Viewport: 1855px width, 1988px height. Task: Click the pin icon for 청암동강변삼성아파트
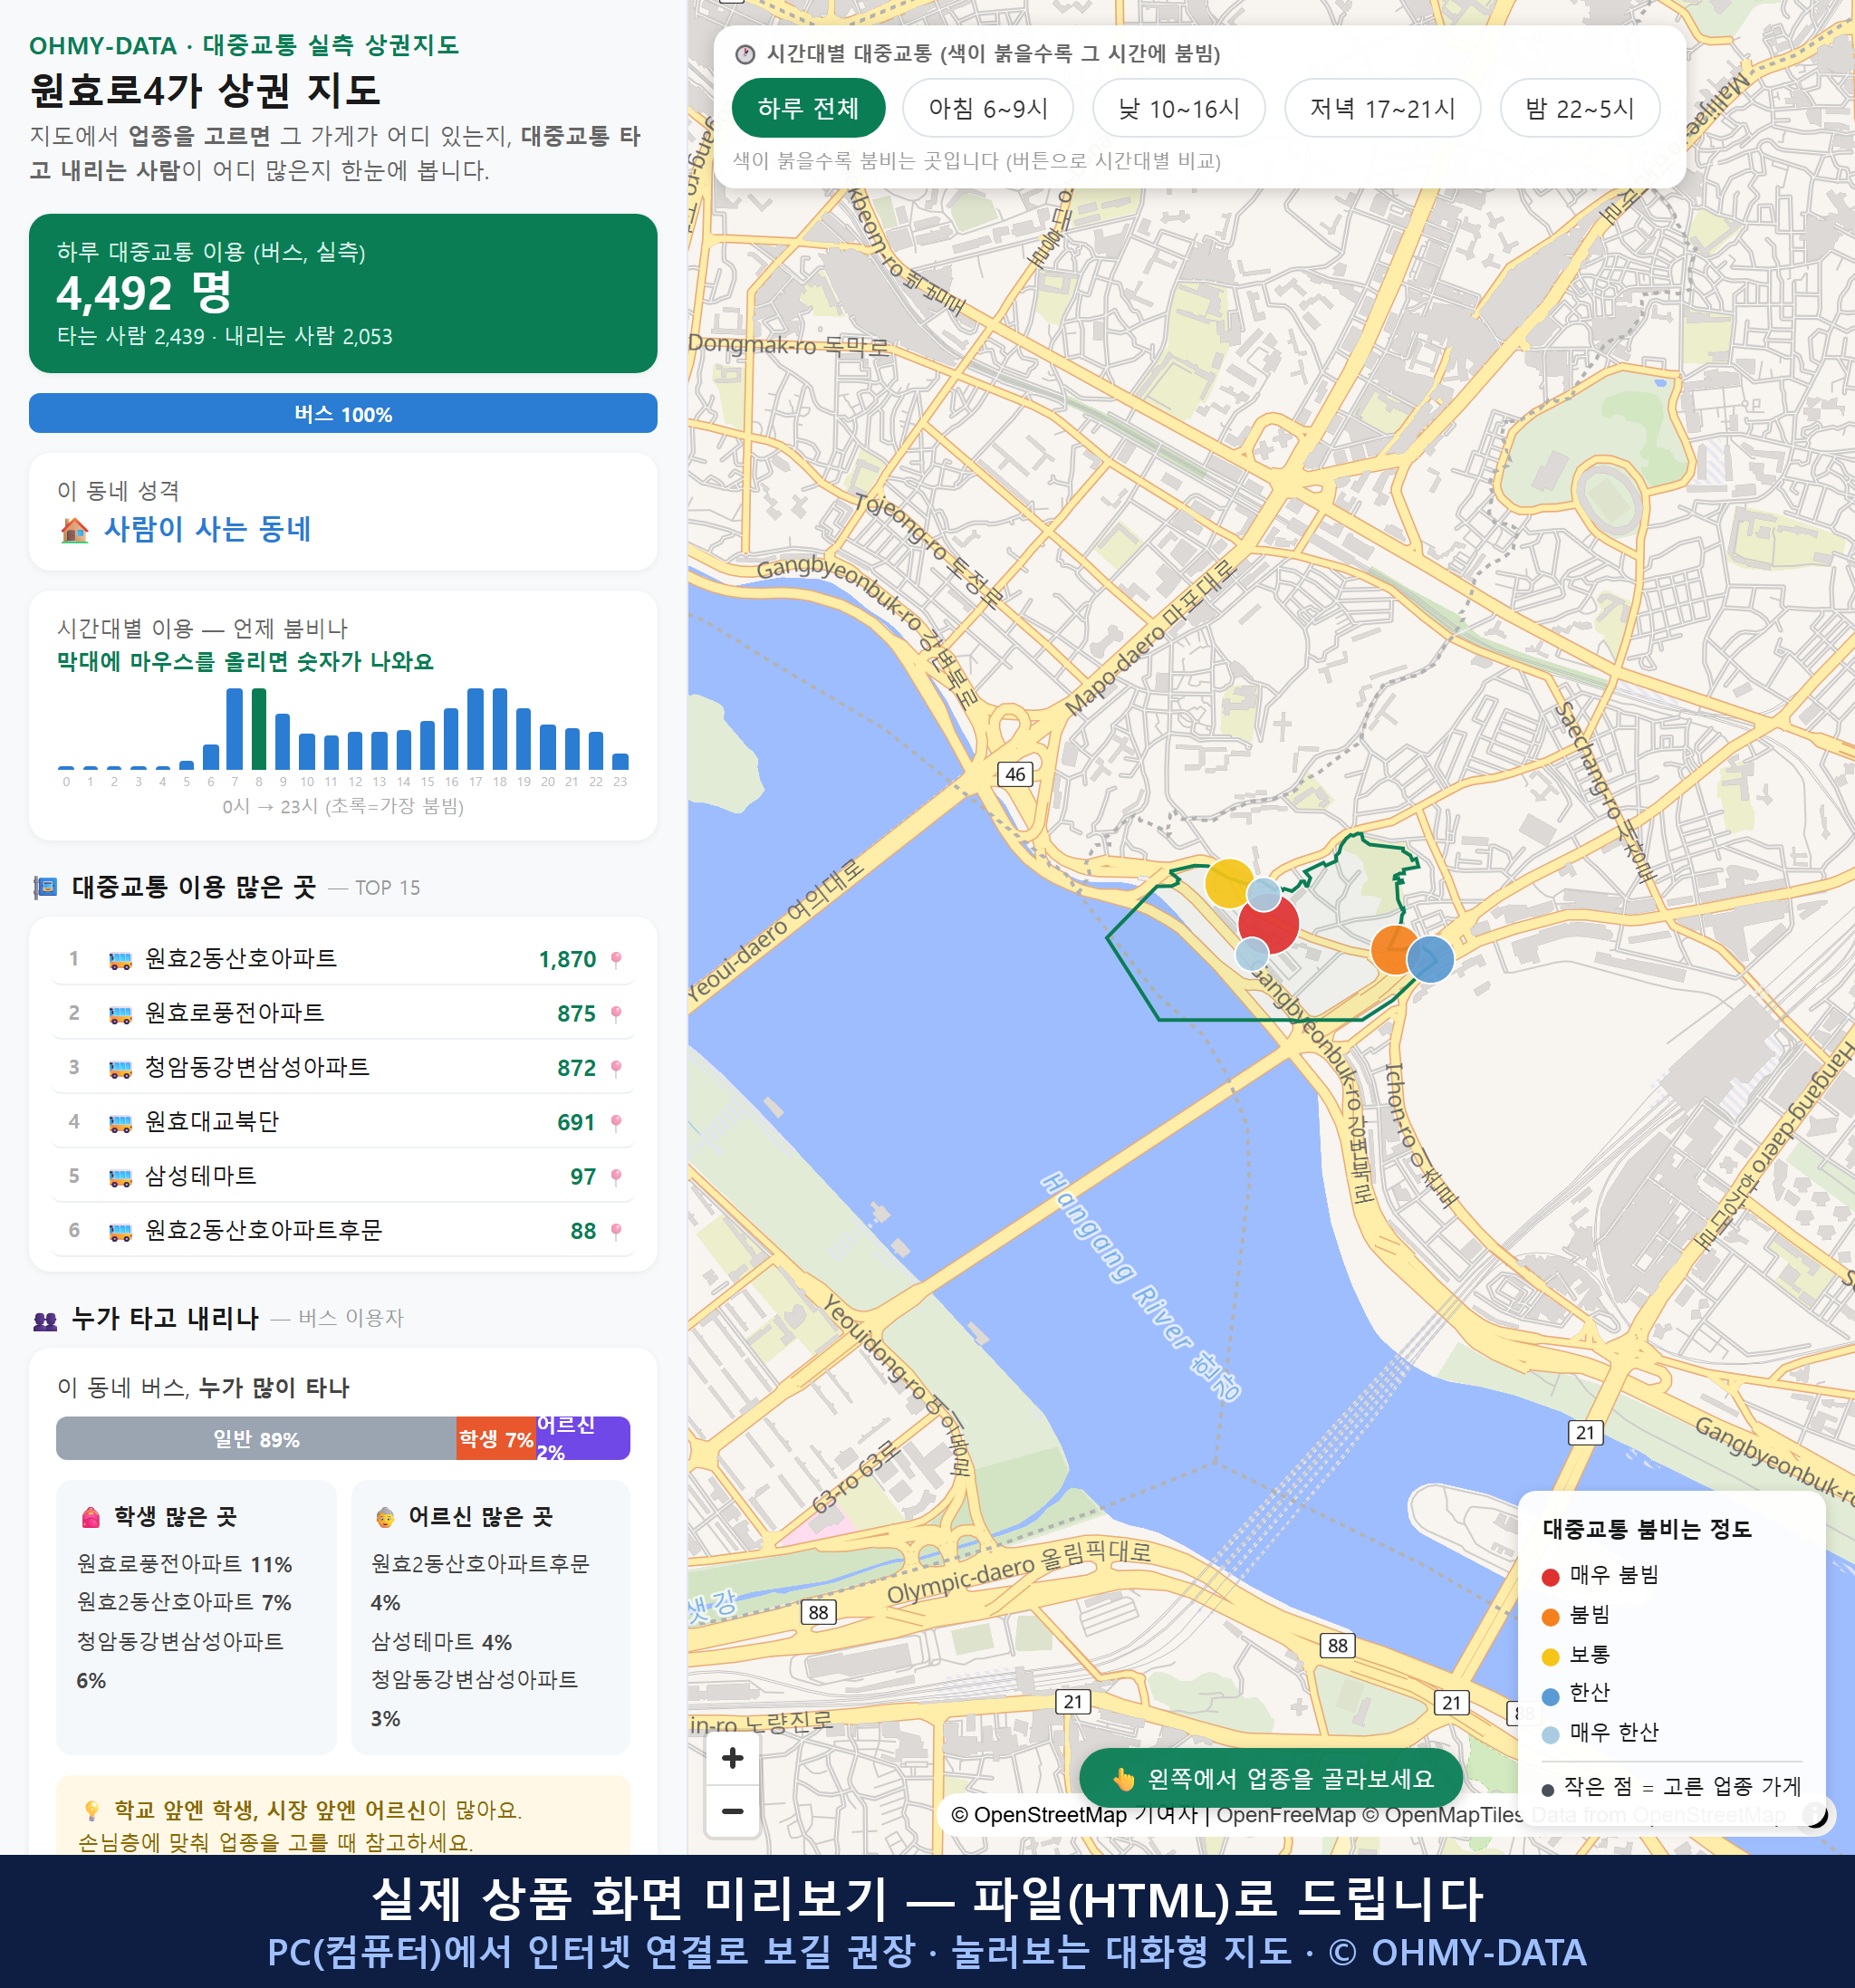[x=616, y=1068]
